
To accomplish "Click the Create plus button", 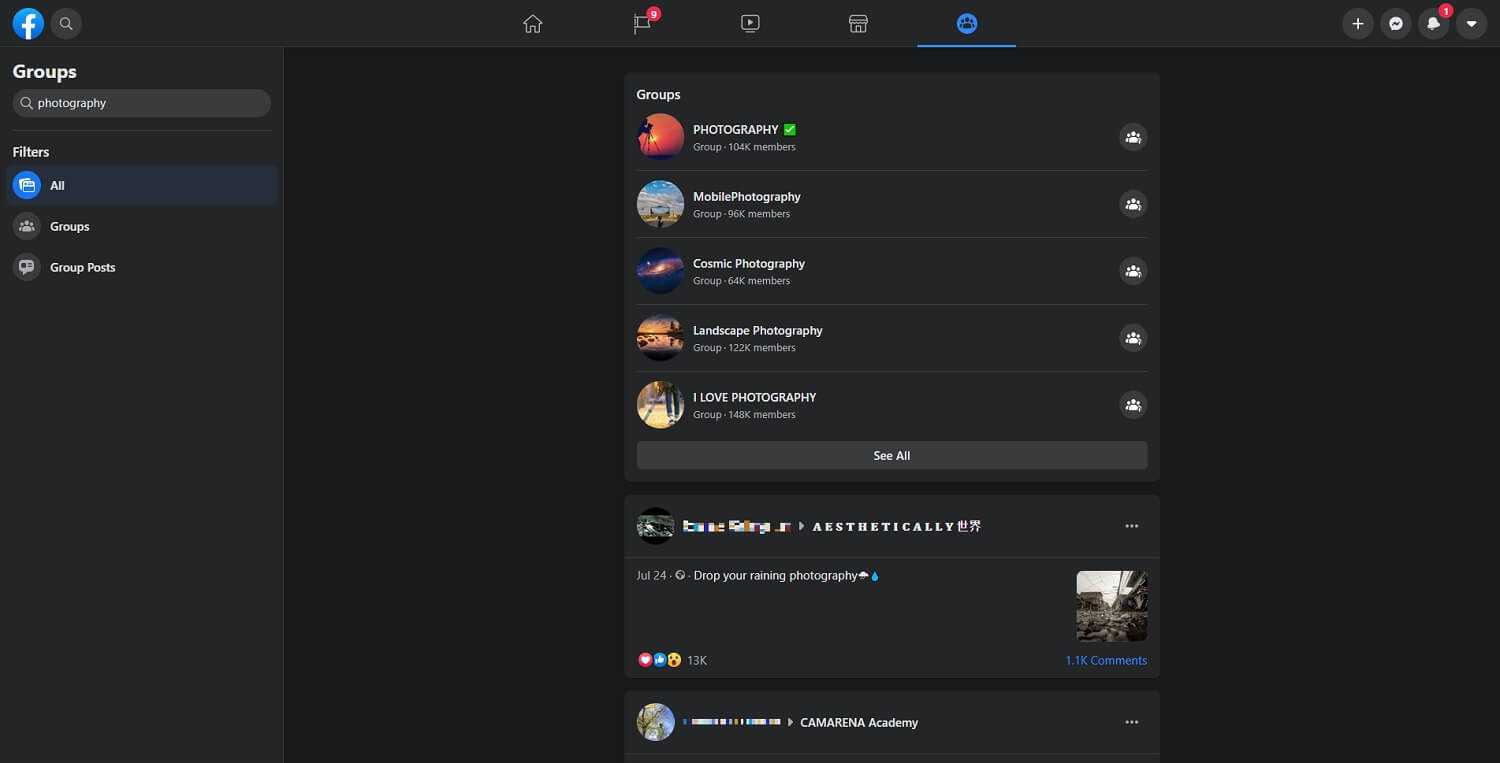I will pyautogui.click(x=1357, y=23).
